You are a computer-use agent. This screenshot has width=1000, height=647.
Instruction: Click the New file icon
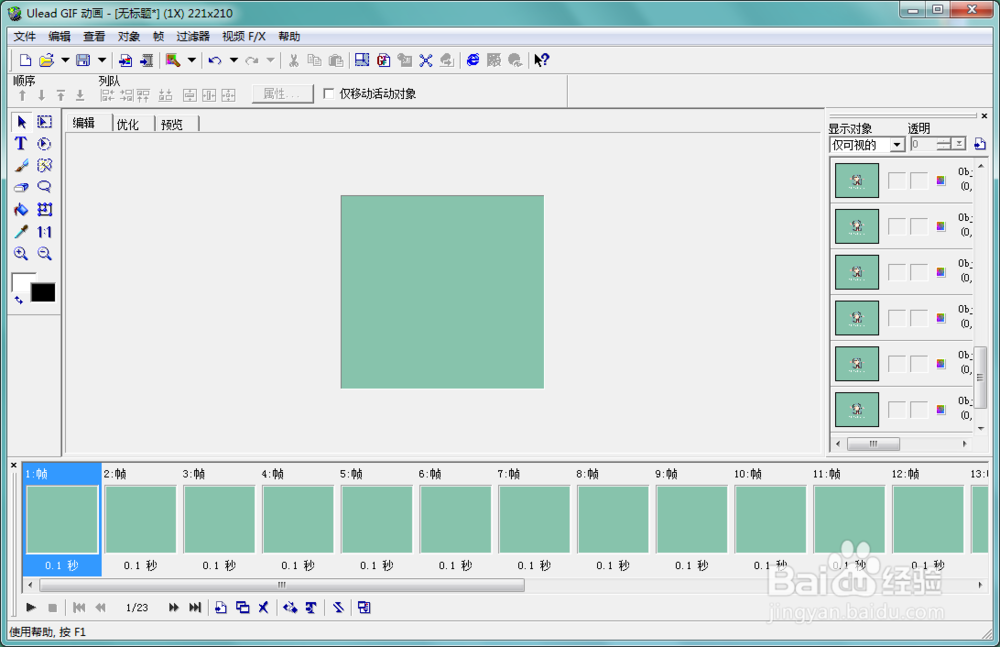[x=25, y=60]
